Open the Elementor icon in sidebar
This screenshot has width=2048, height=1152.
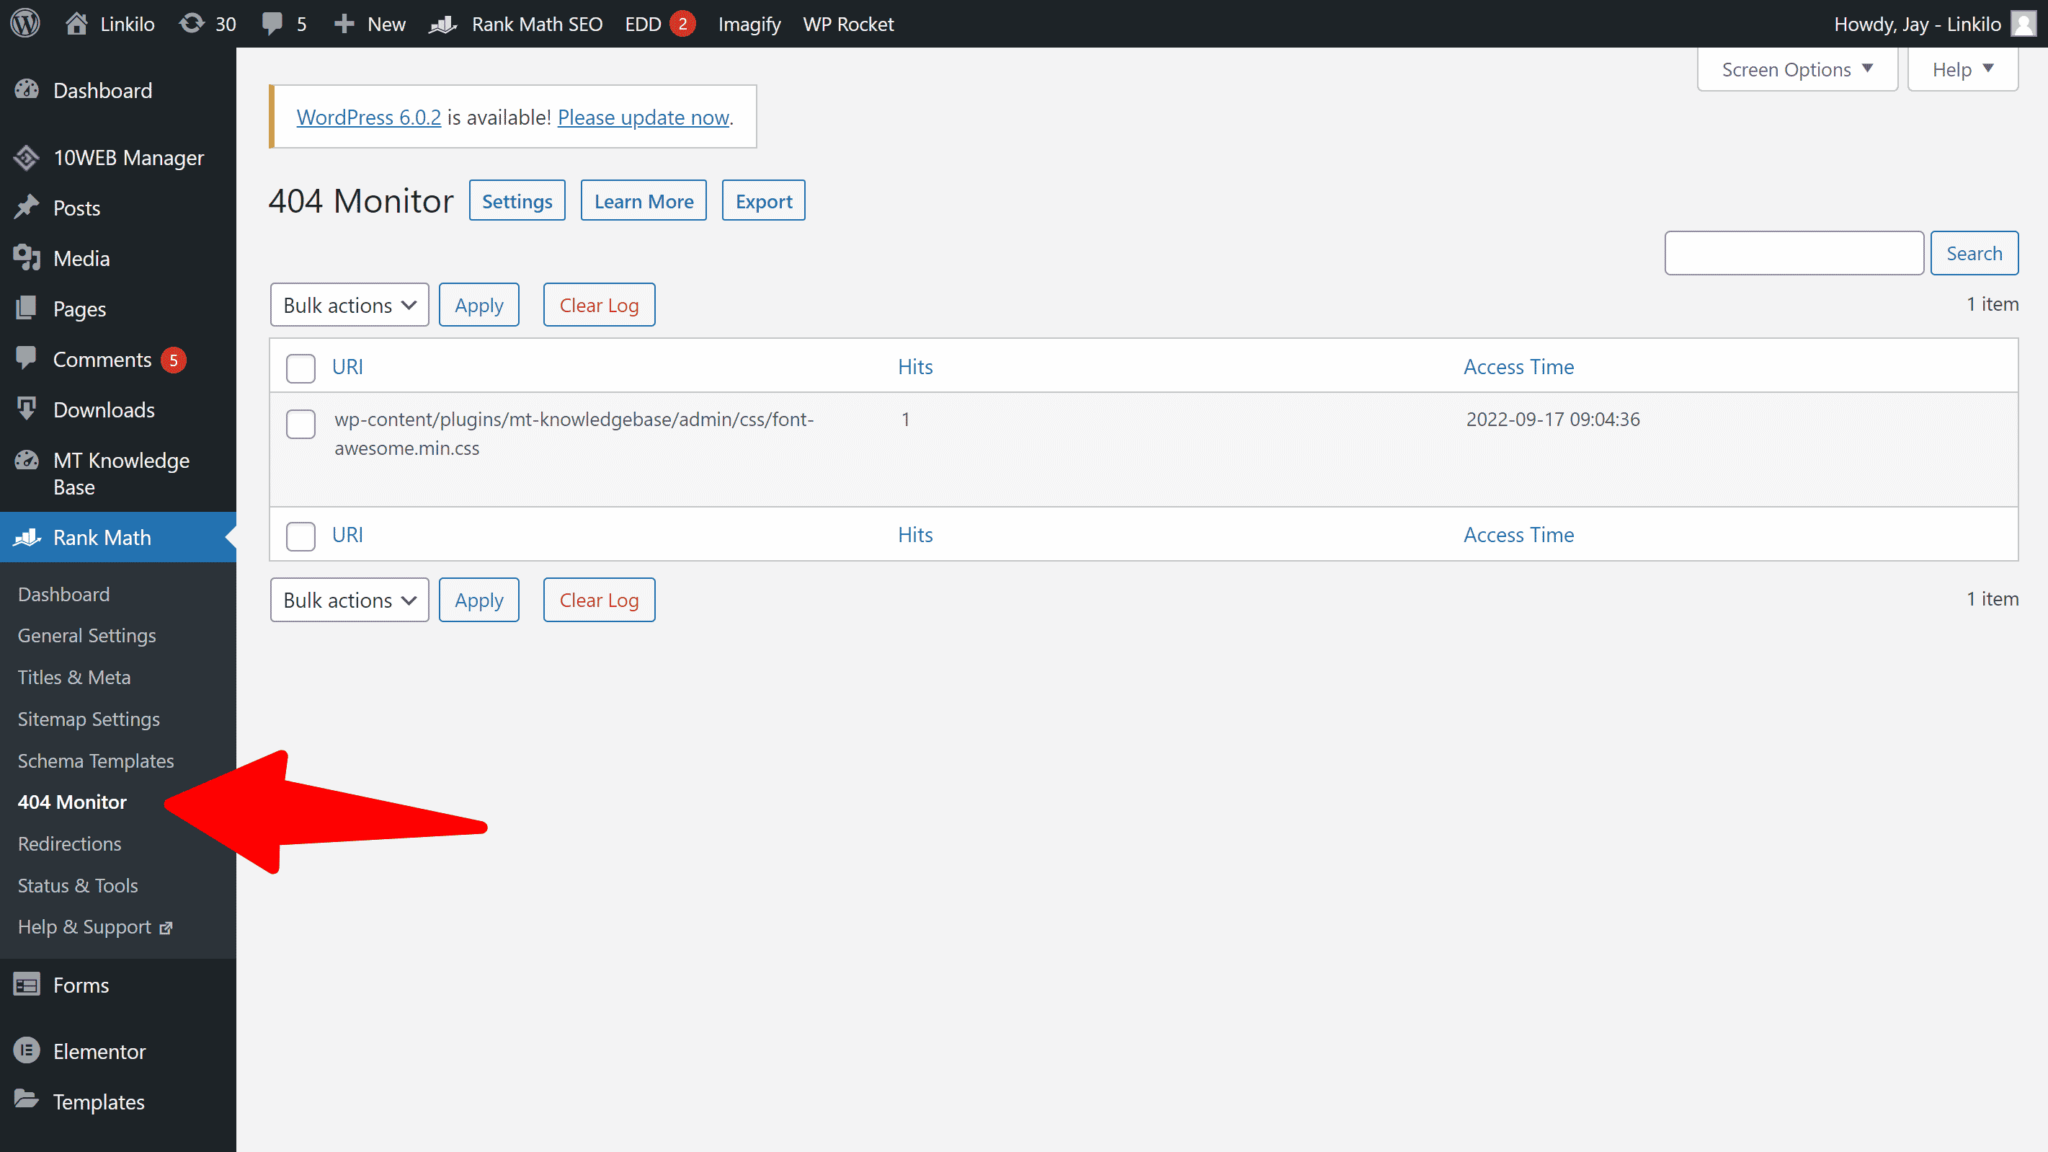coord(27,1050)
